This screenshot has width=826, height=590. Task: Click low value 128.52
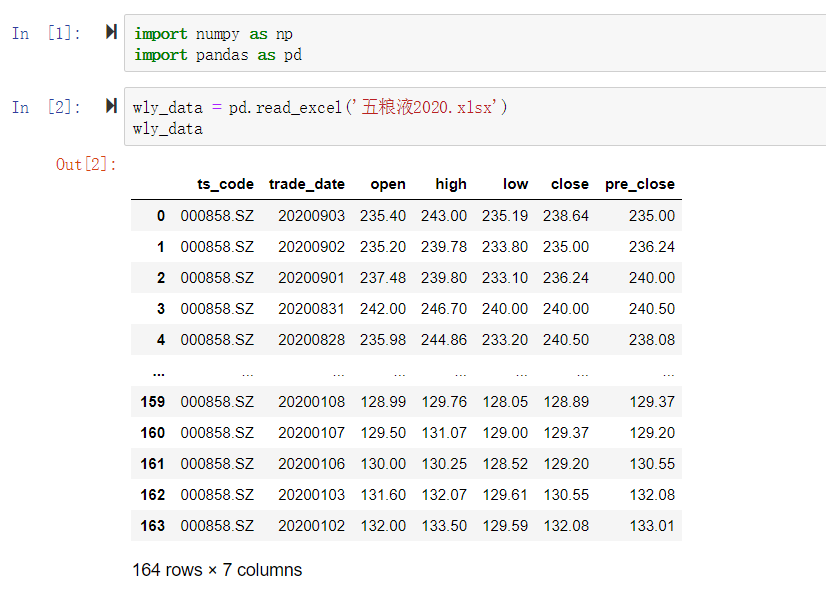tap(505, 464)
